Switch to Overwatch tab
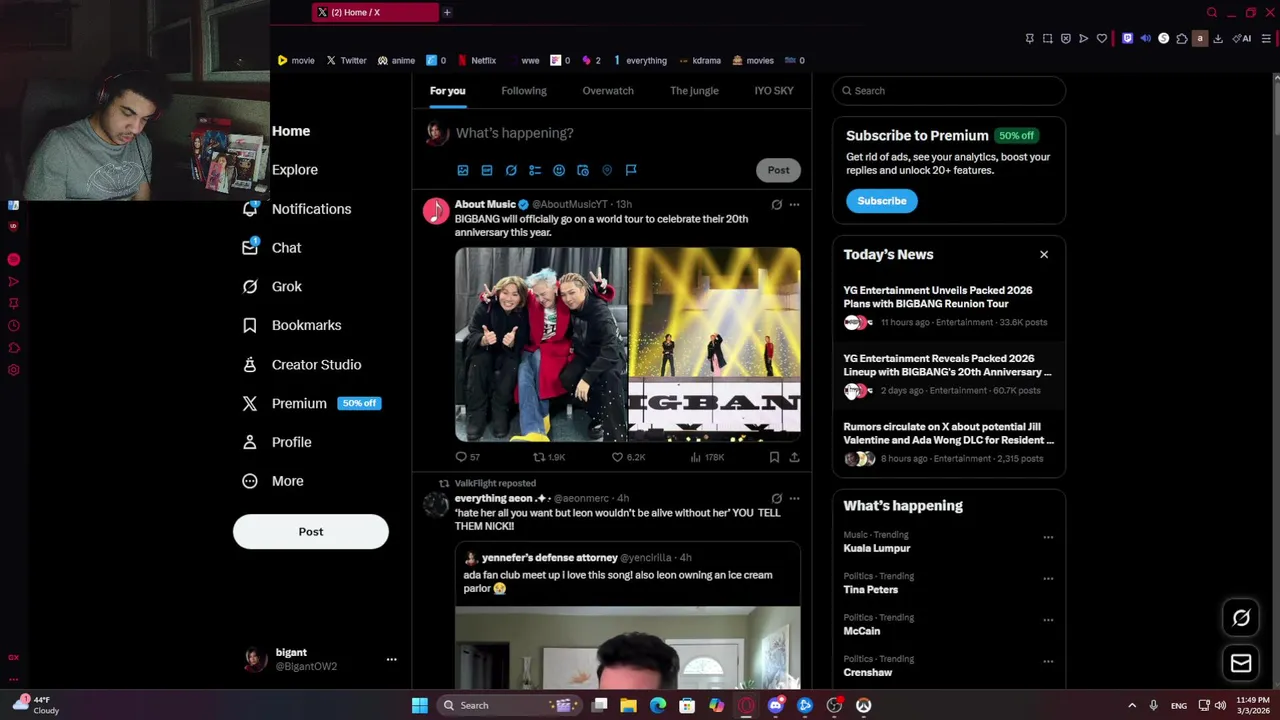The width and height of the screenshot is (1280, 720). (608, 91)
